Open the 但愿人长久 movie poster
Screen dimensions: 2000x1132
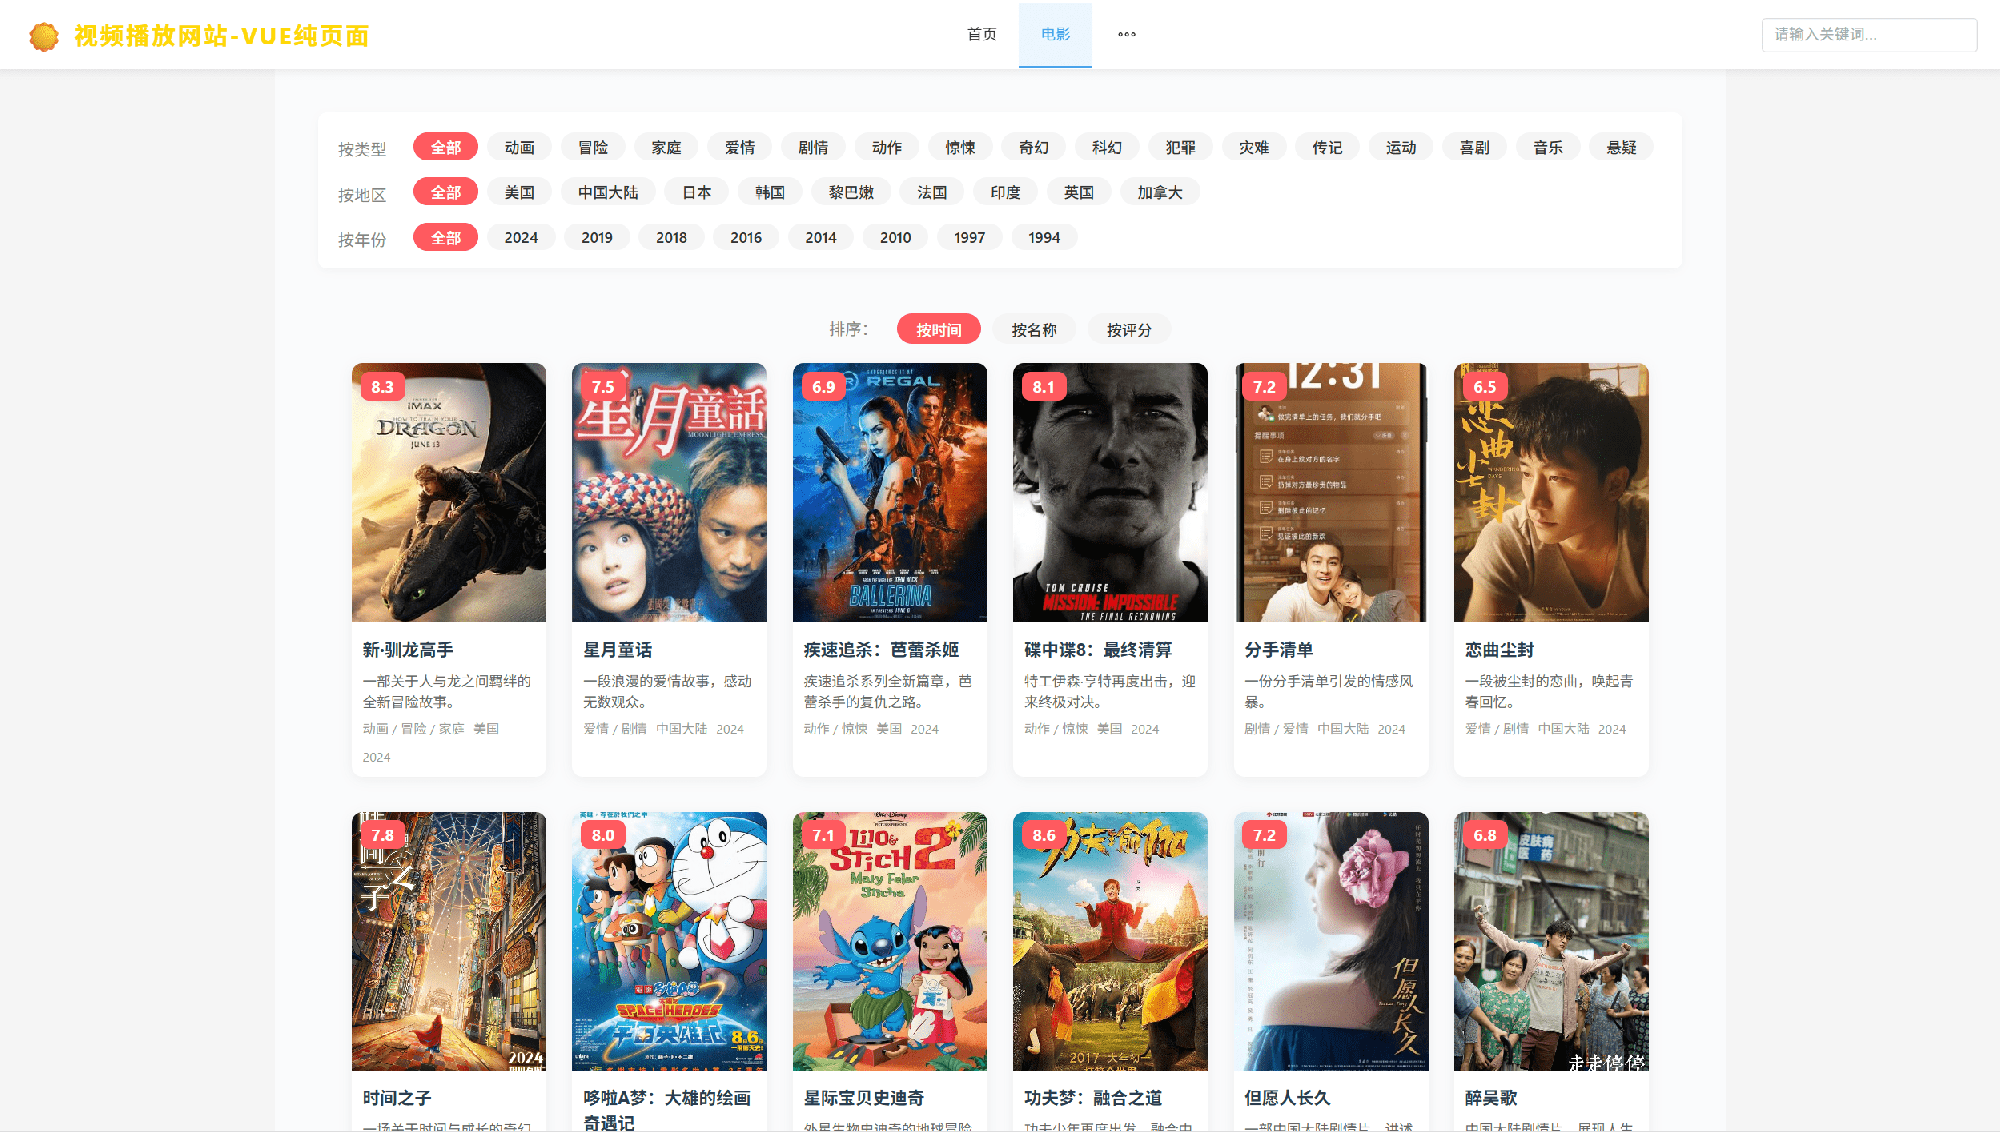coord(1331,941)
